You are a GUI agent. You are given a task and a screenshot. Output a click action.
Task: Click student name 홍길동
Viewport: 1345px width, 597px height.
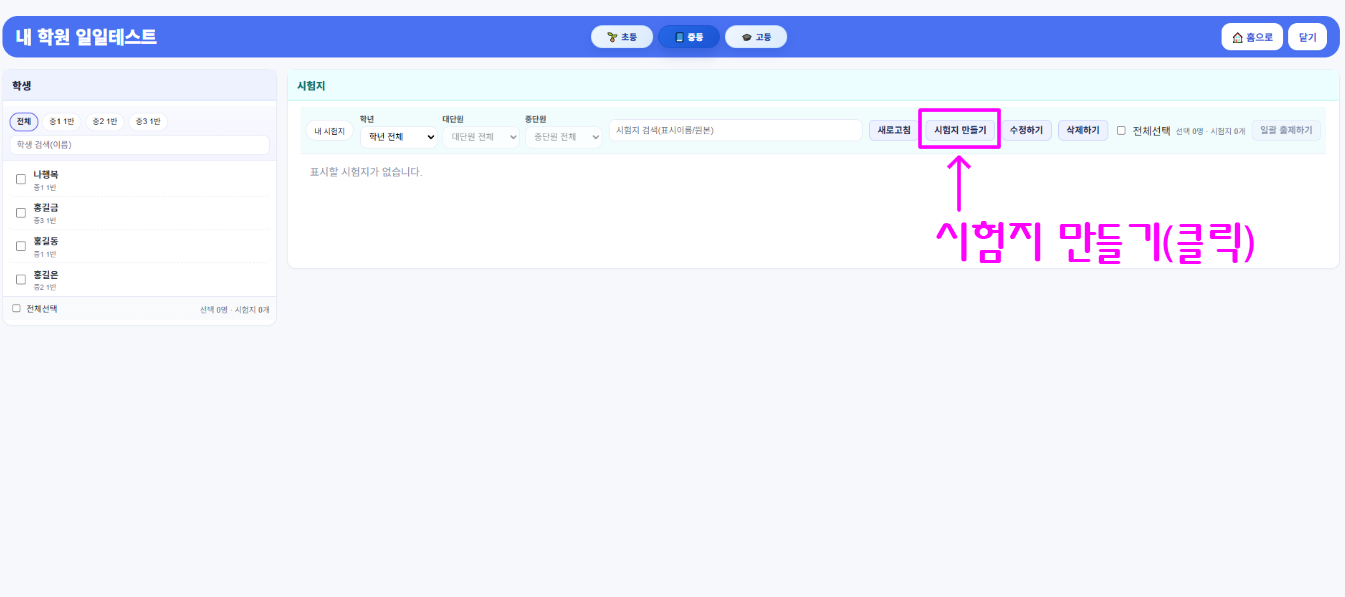click(x=46, y=241)
